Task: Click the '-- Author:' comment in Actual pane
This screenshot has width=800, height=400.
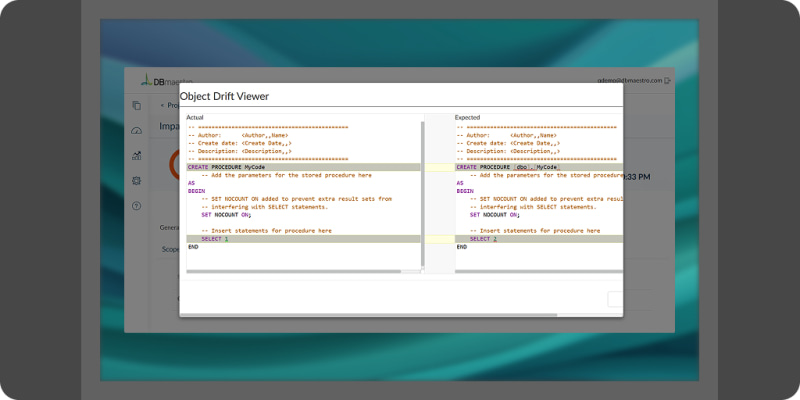Action: [x=238, y=135]
